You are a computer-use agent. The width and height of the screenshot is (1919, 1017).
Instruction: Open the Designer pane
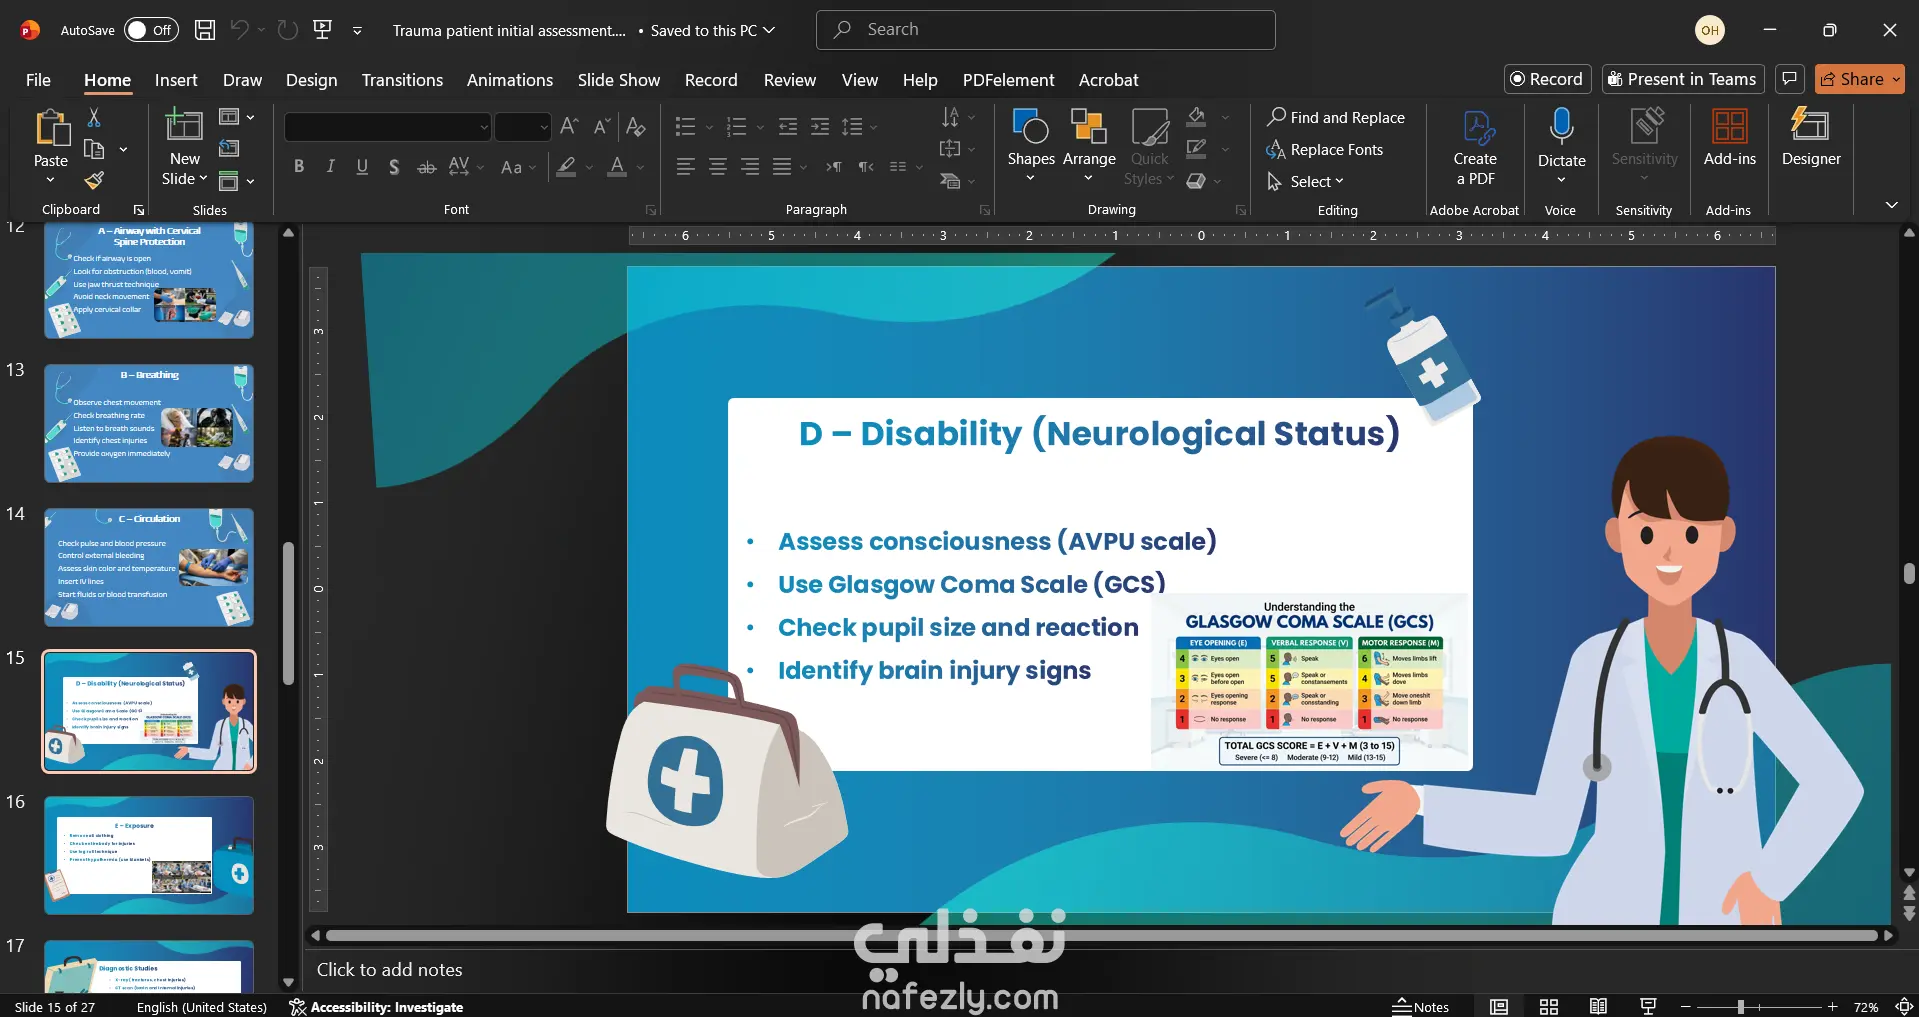tap(1811, 138)
